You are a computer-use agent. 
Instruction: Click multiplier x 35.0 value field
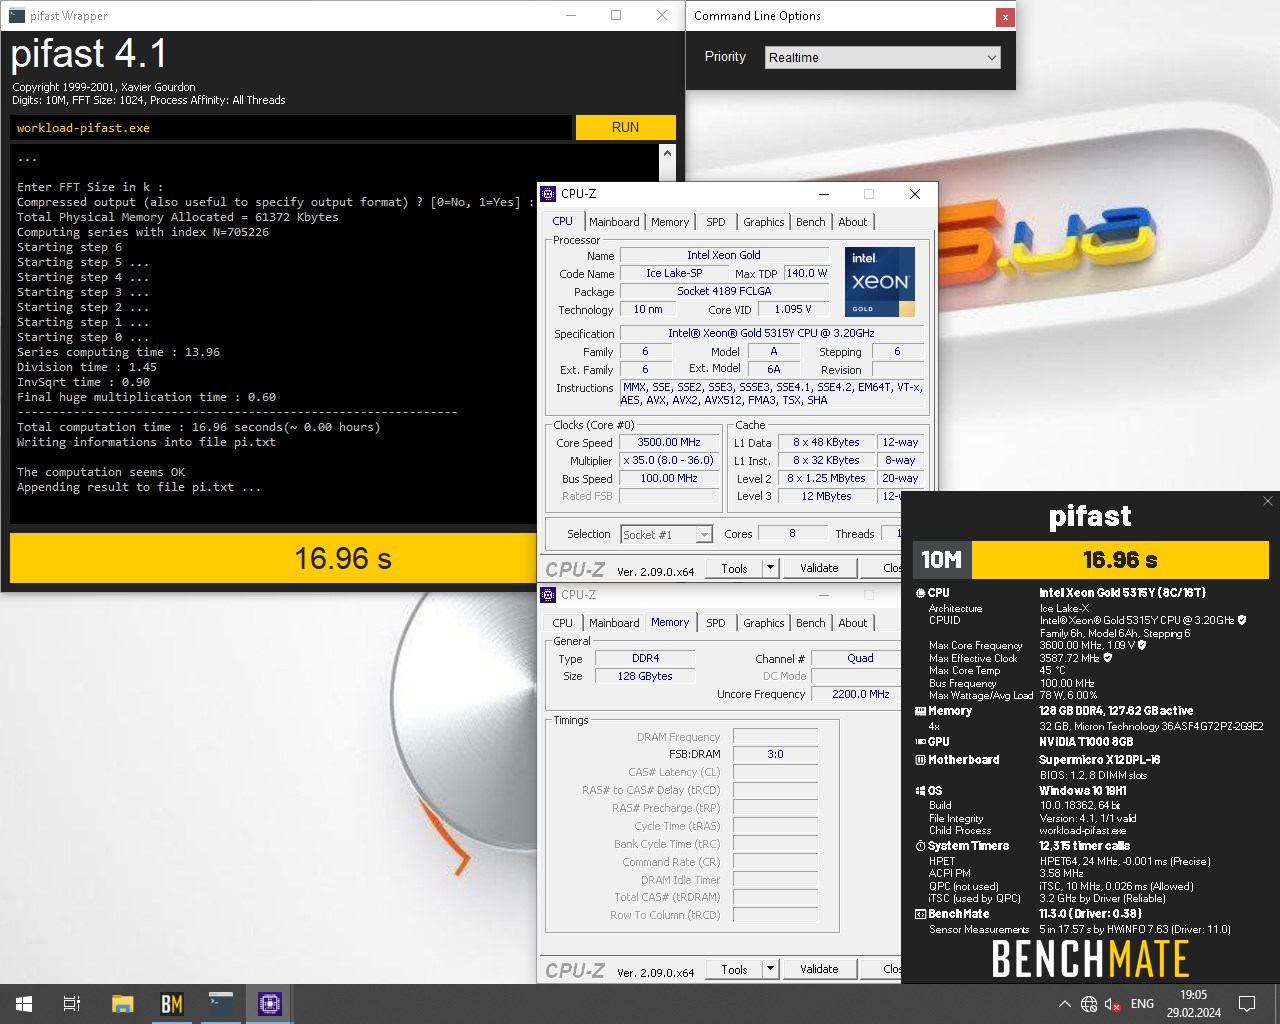[x=669, y=460]
